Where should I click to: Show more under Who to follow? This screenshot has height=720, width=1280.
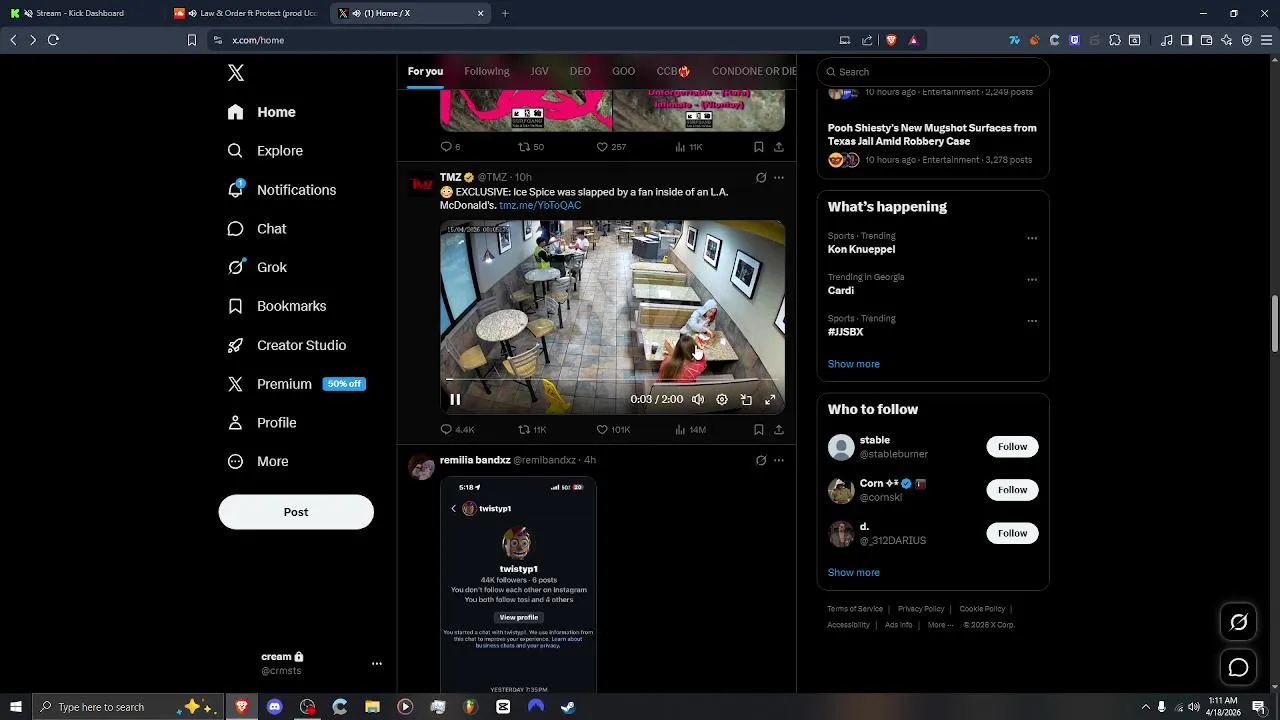pyautogui.click(x=854, y=573)
